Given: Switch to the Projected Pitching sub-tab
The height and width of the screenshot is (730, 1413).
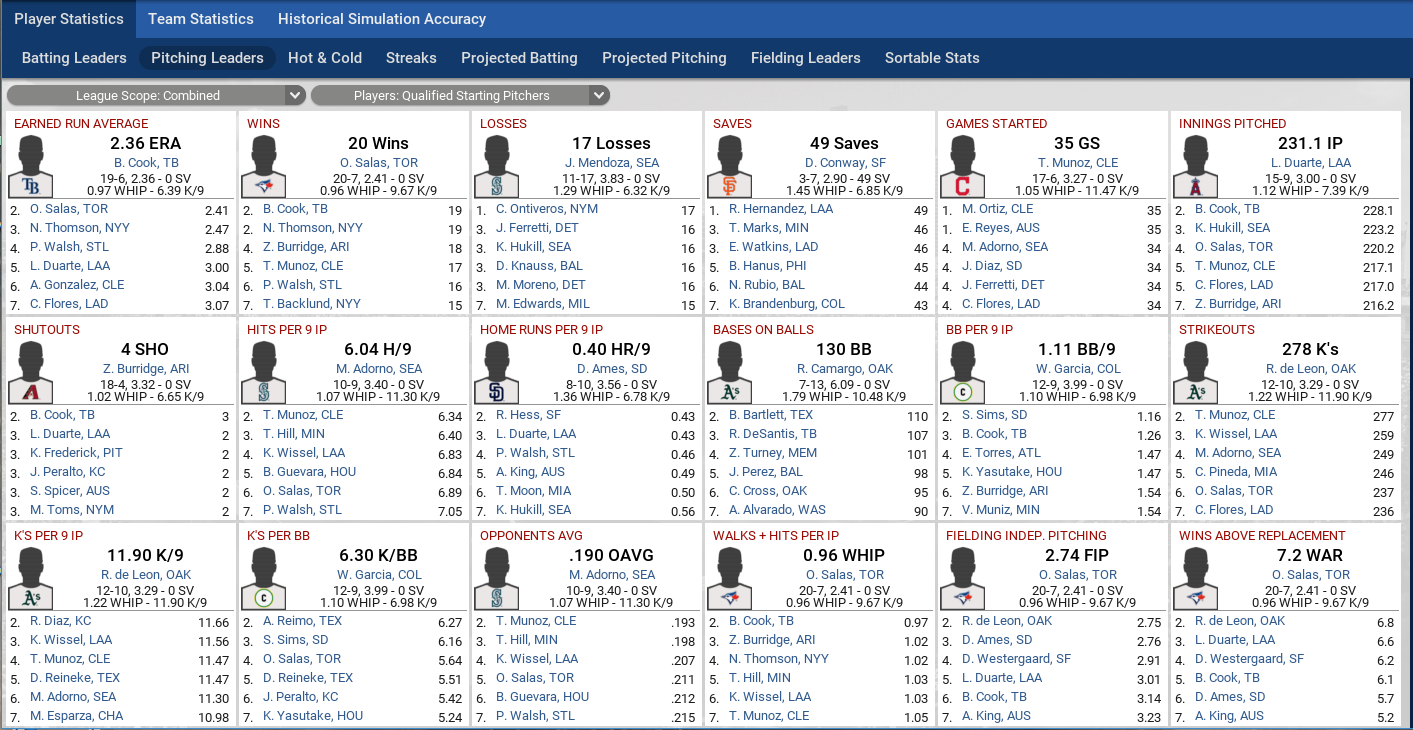Looking at the screenshot, I should pyautogui.click(x=664, y=58).
